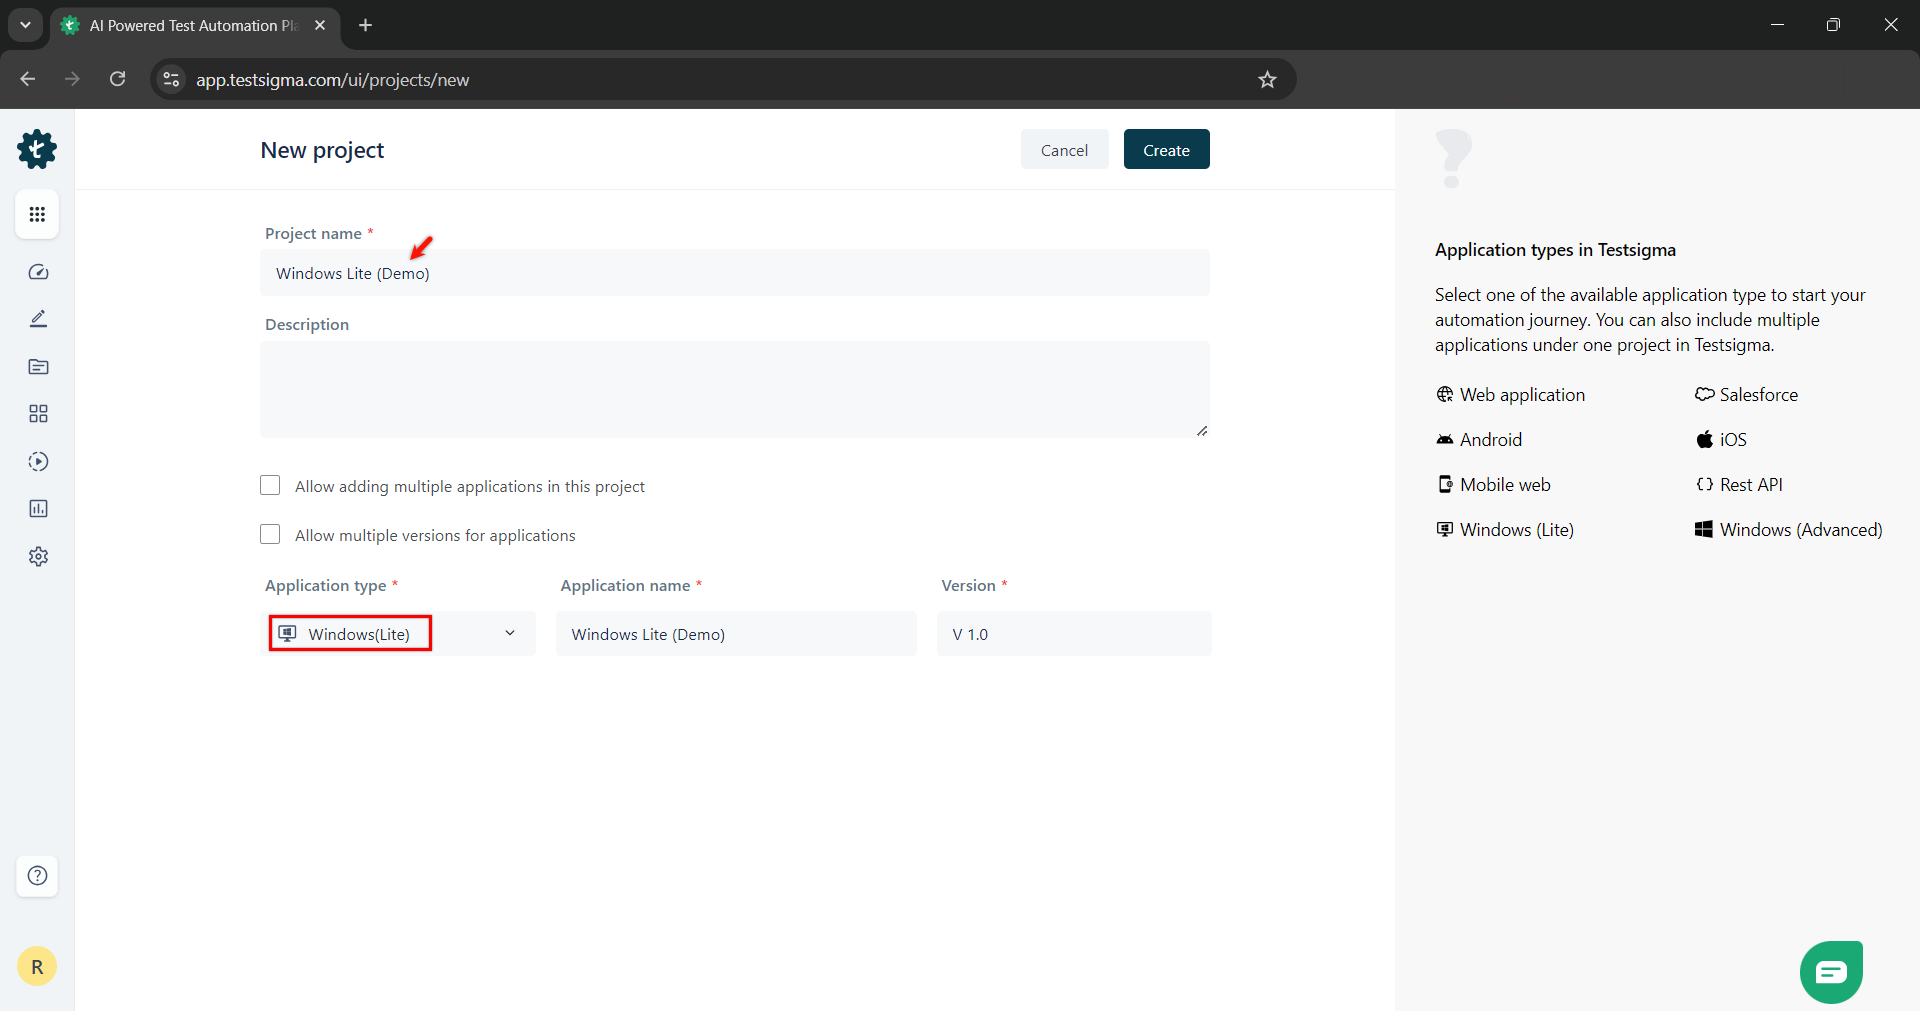Click the 'Salesforce' text in help panel
Viewport: 1920px width, 1011px height.
(x=1759, y=395)
